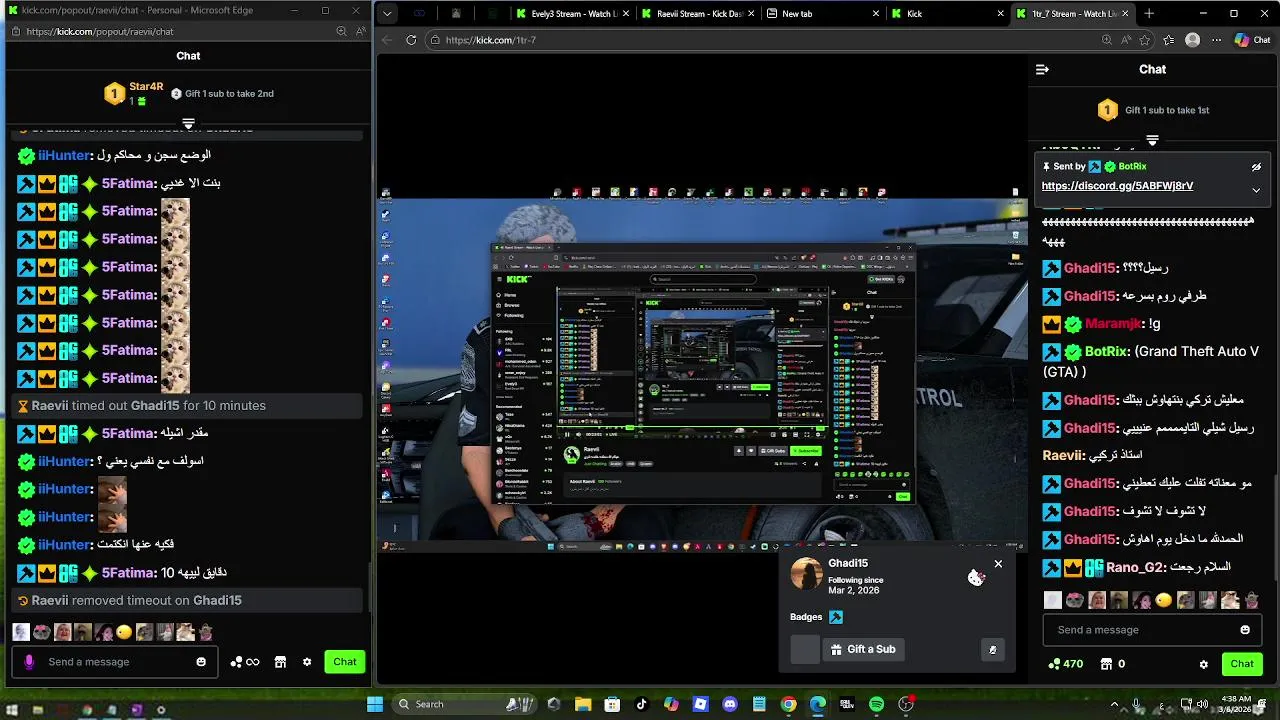Screen dimensions: 1280x720
Task: Expand main chat header collapse arrow
Action: tap(1152, 141)
